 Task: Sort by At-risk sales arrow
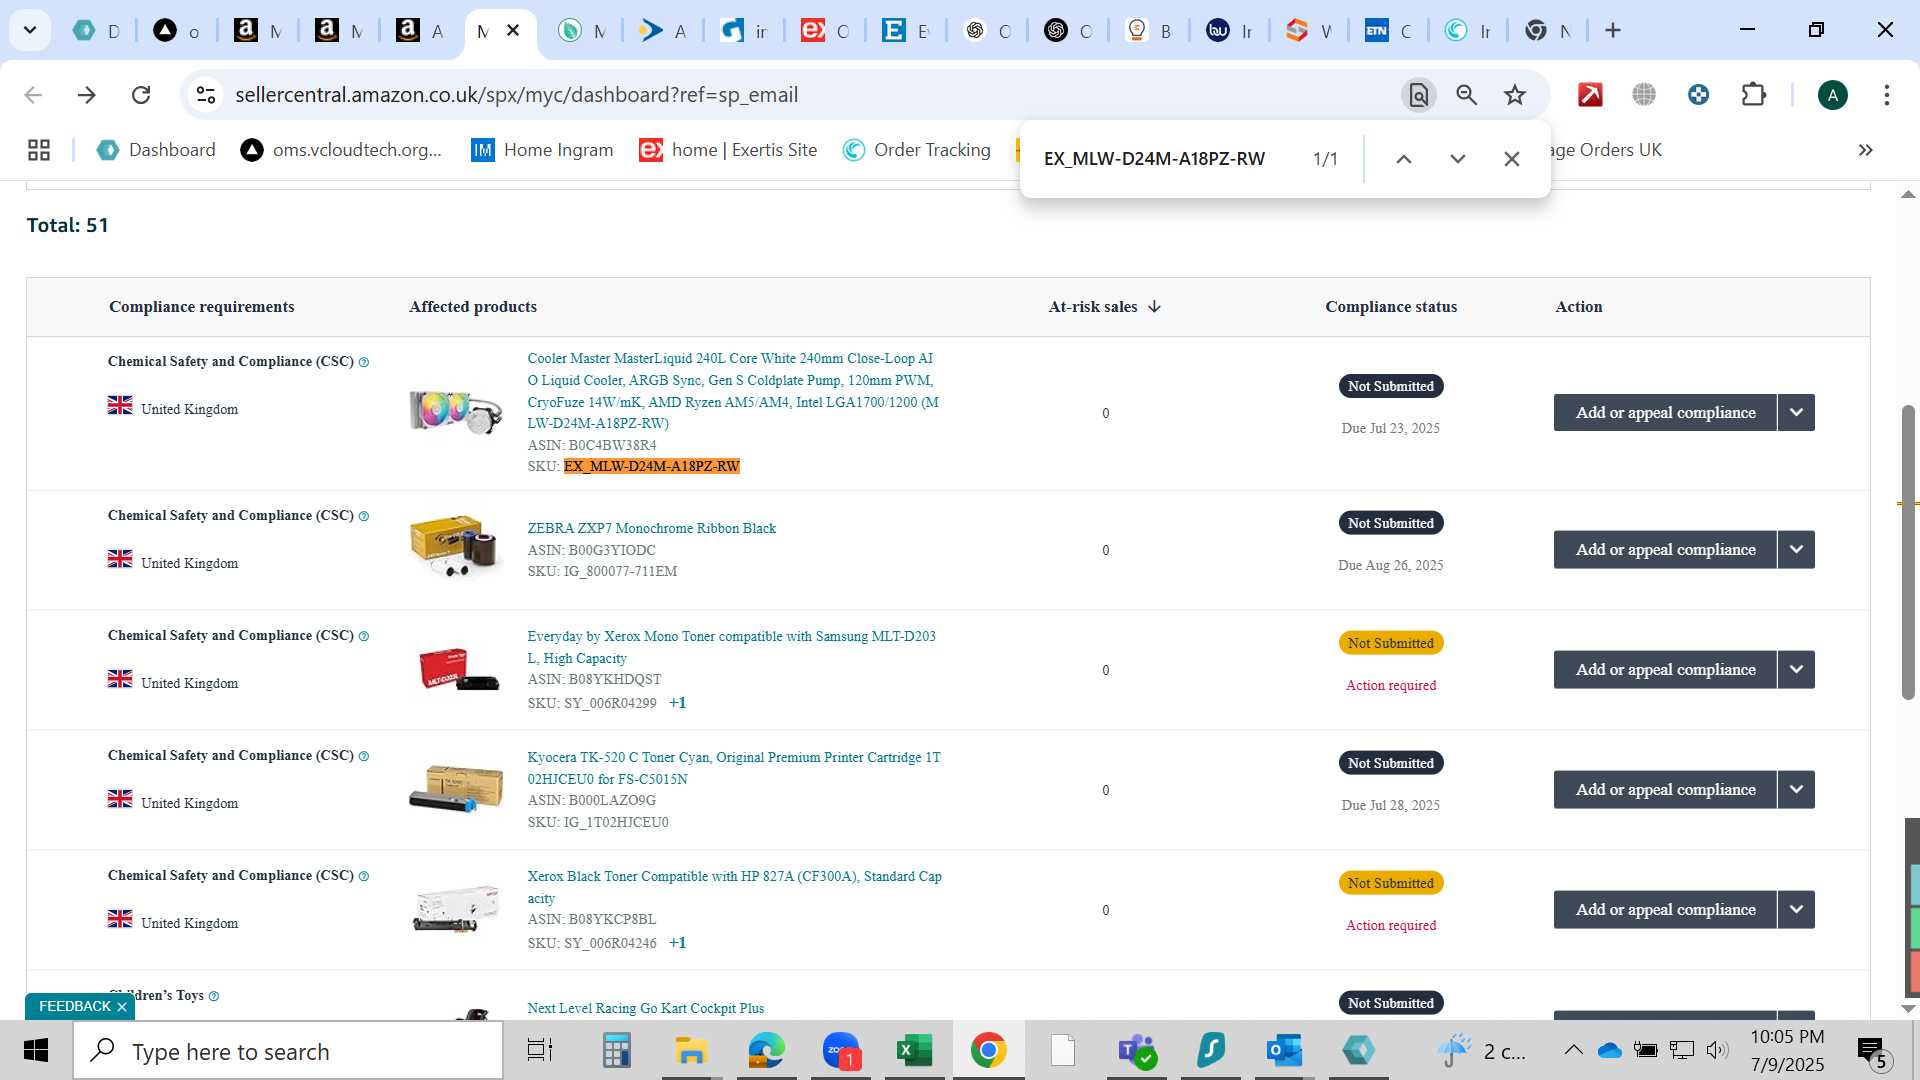(1154, 307)
